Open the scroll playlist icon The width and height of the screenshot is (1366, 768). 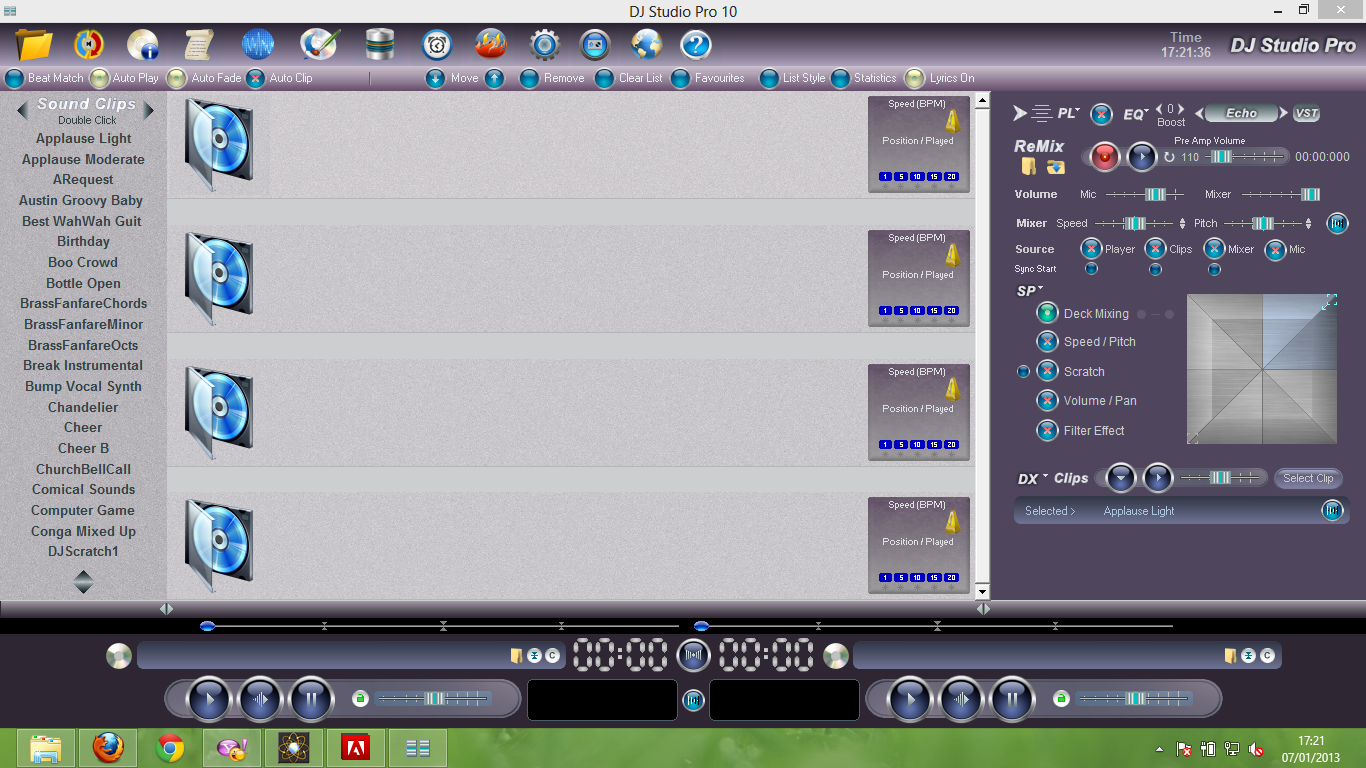[x=199, y=45]
